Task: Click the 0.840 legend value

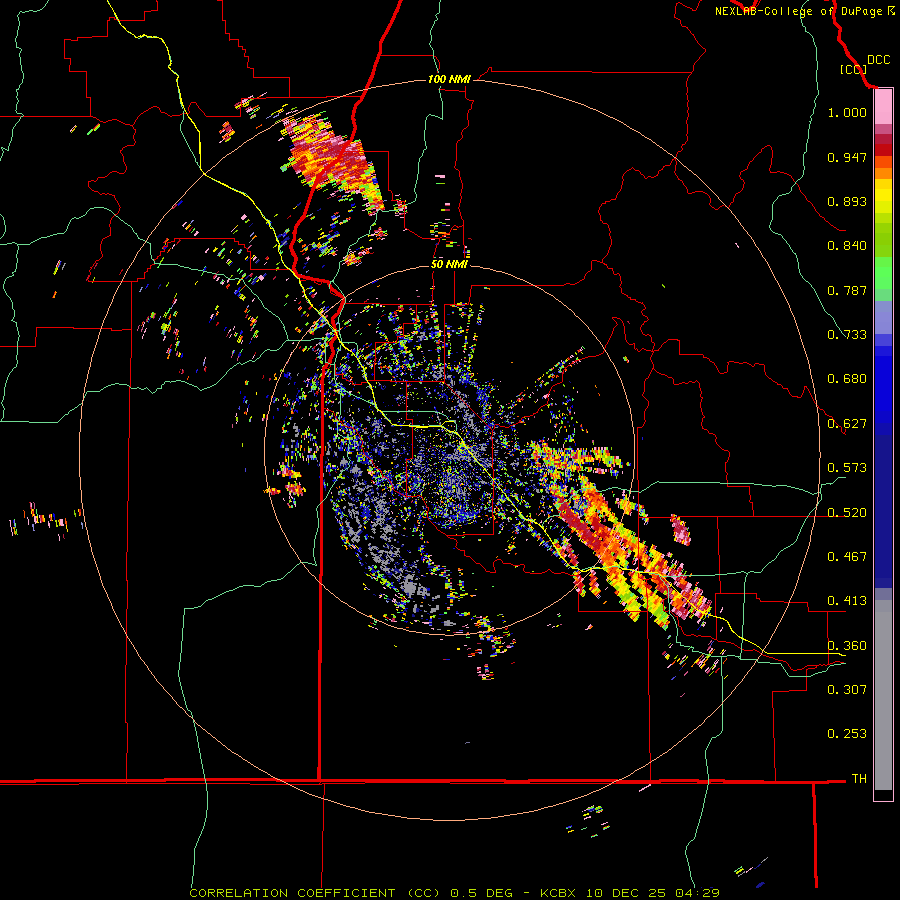Action: pyautogui.click(x=847, y=246)
